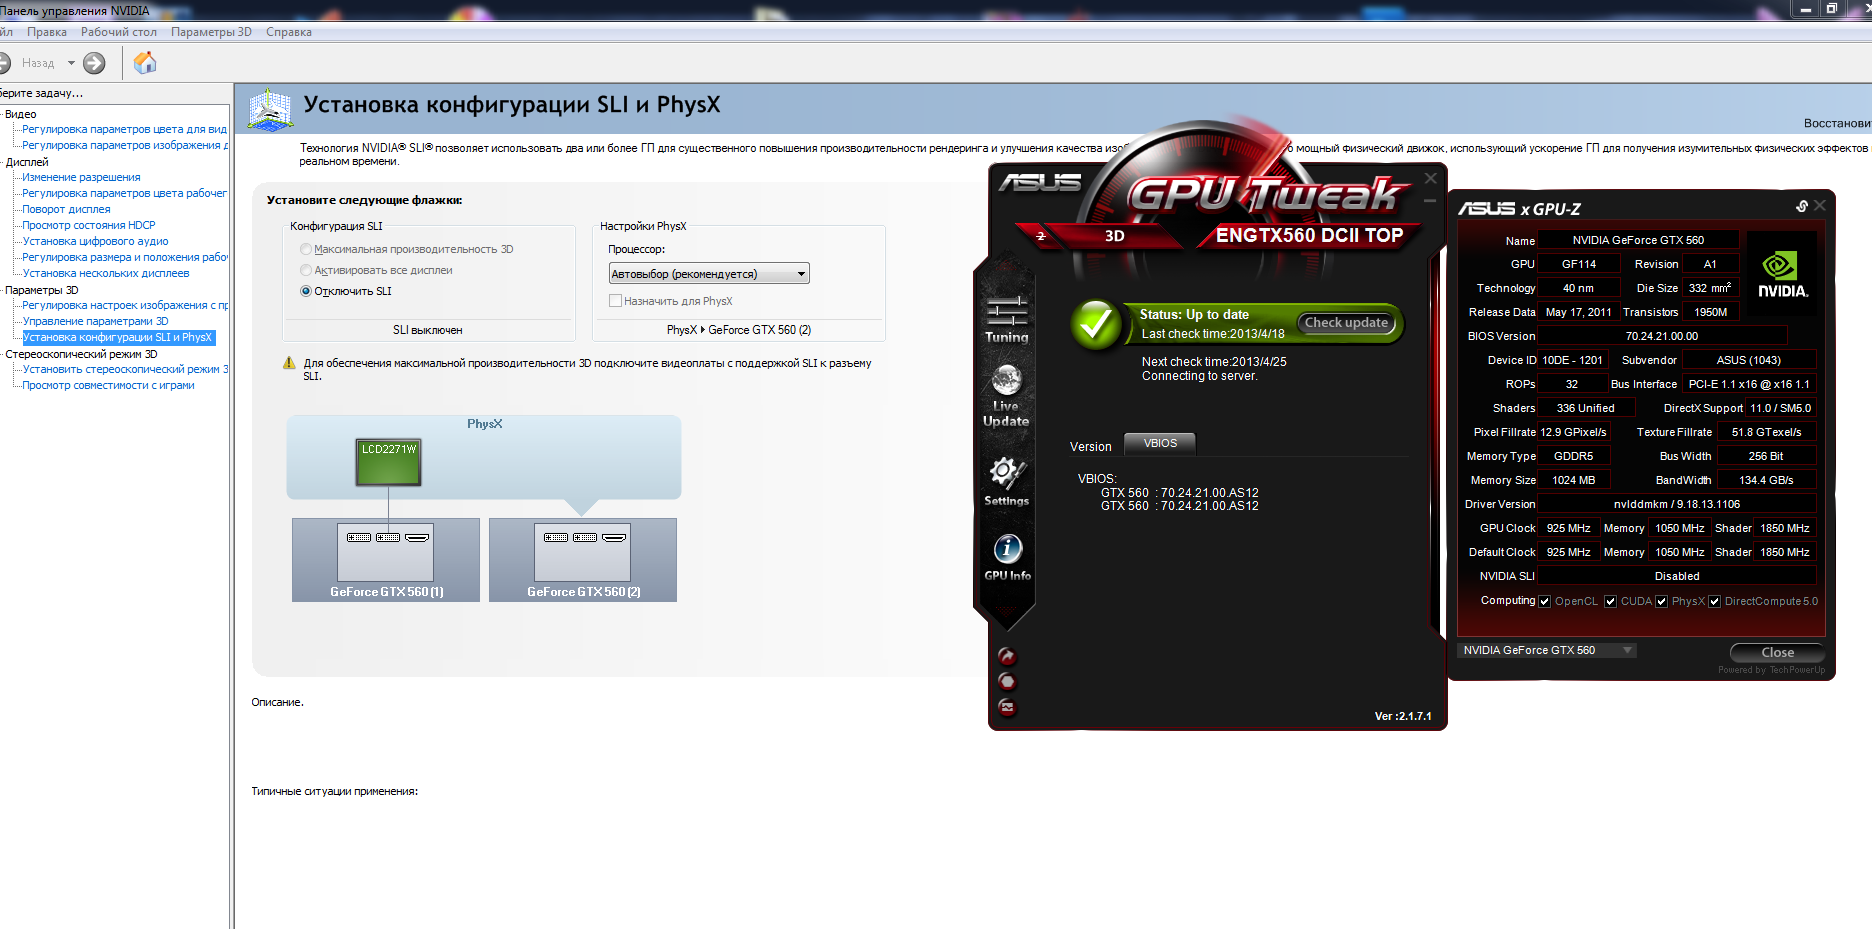The width and height of the screenshot is (1872, 929).
Task: Collapse the Параметры 3D tree category
Action: point(41,290)
